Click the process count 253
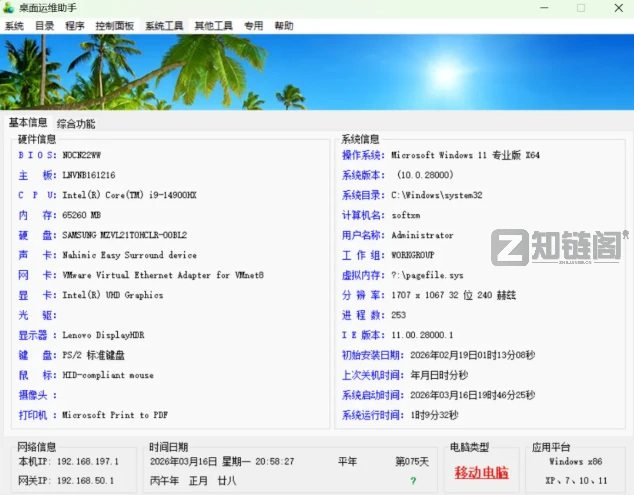This screenshot has width=634, height=495. point(398,315)
